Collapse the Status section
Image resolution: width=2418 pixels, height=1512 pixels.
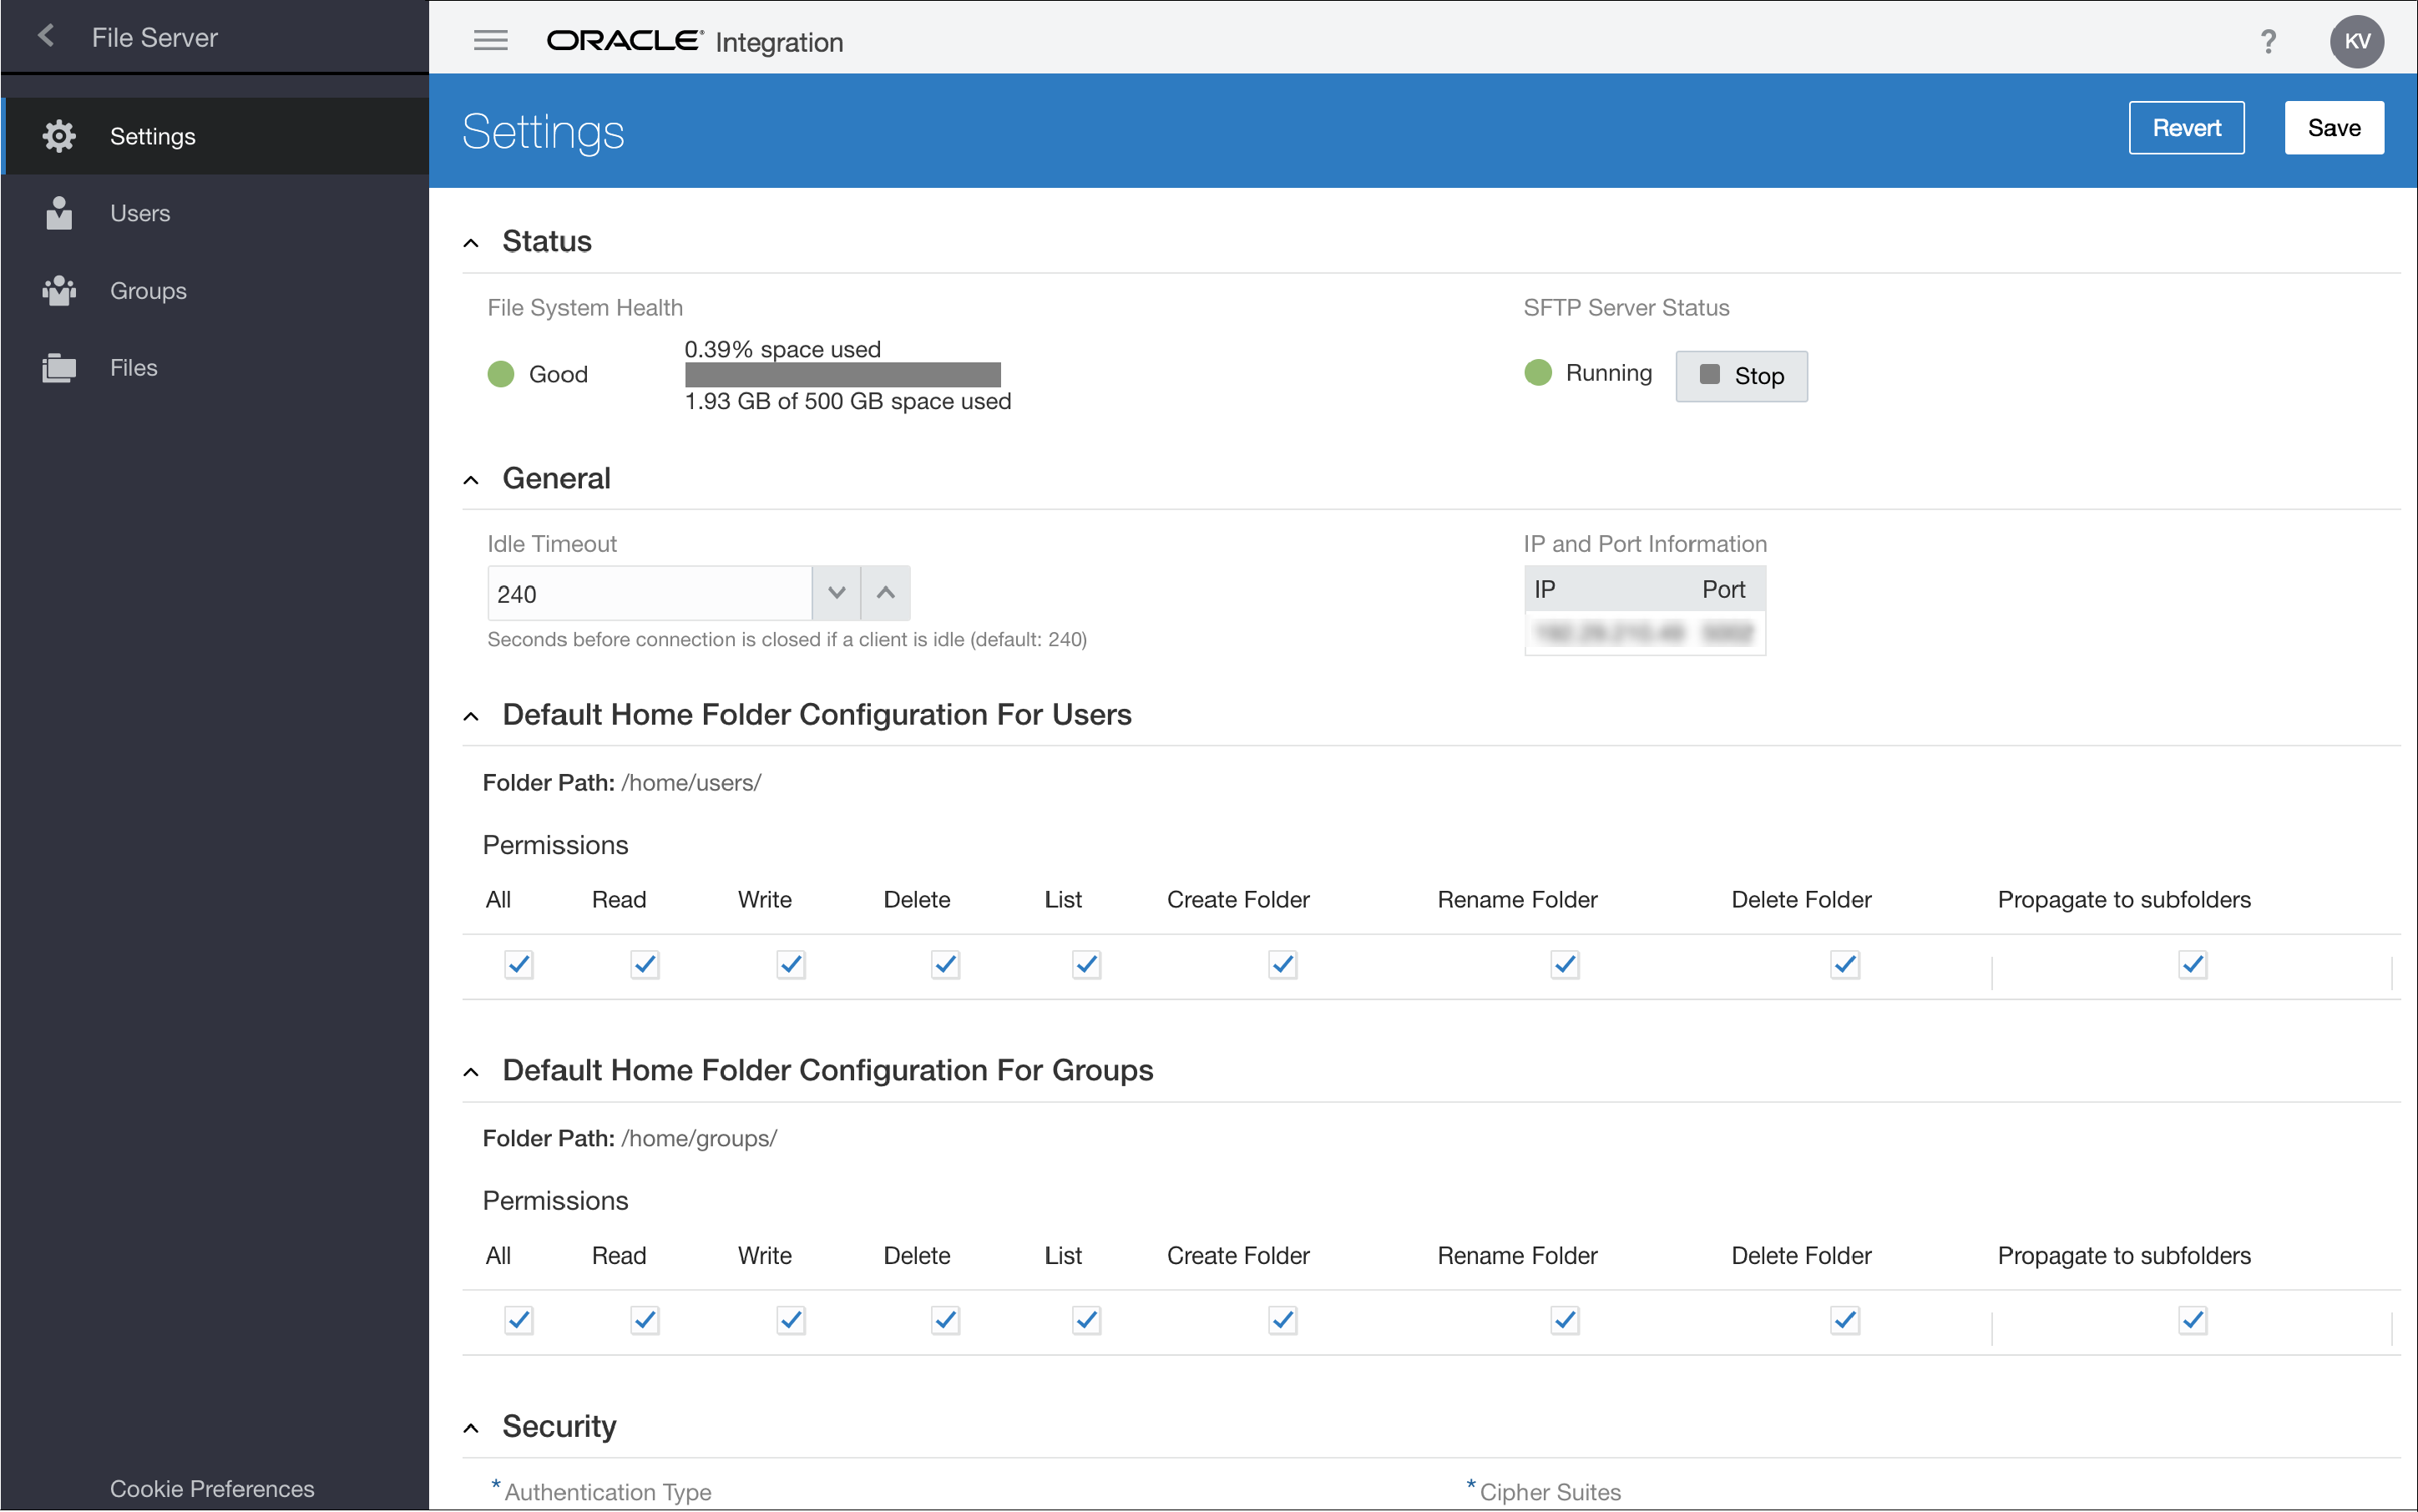tap(471, 241)
